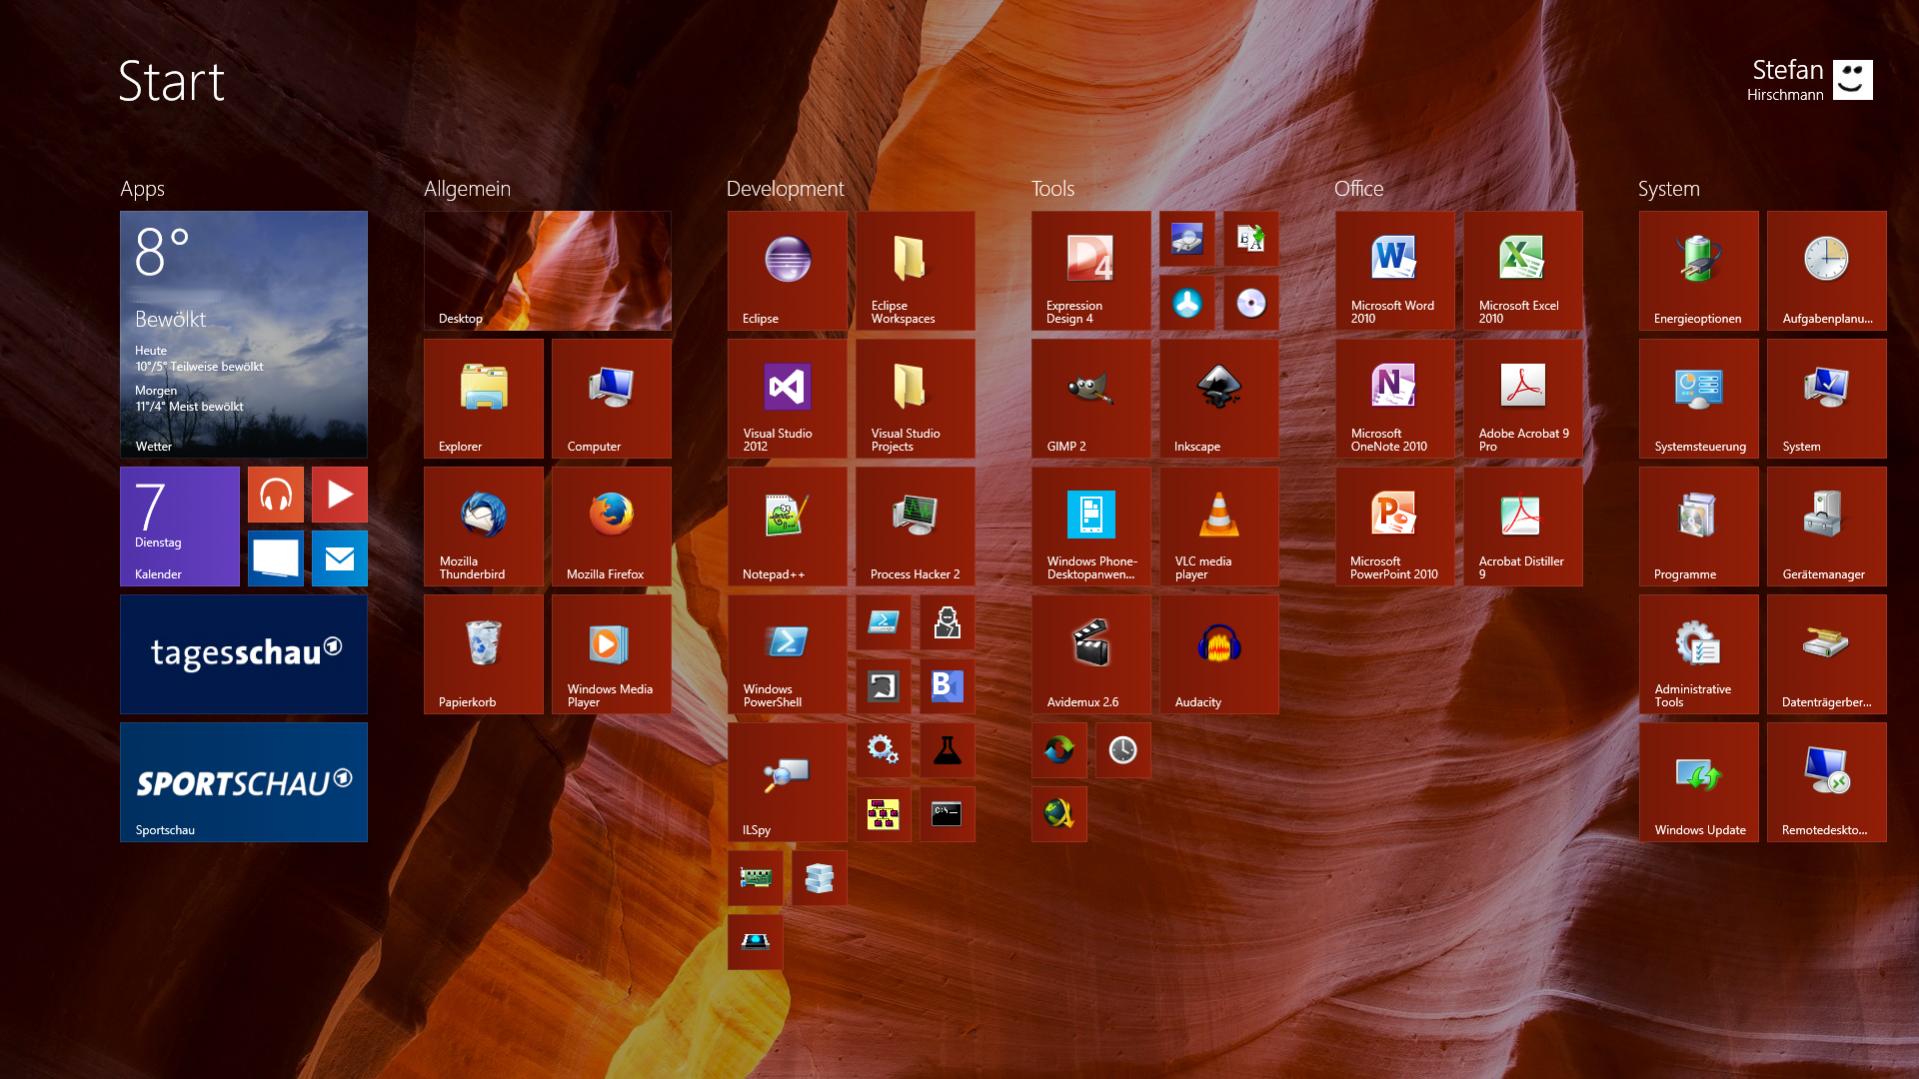Open Windows Update

coord(1699,782)
